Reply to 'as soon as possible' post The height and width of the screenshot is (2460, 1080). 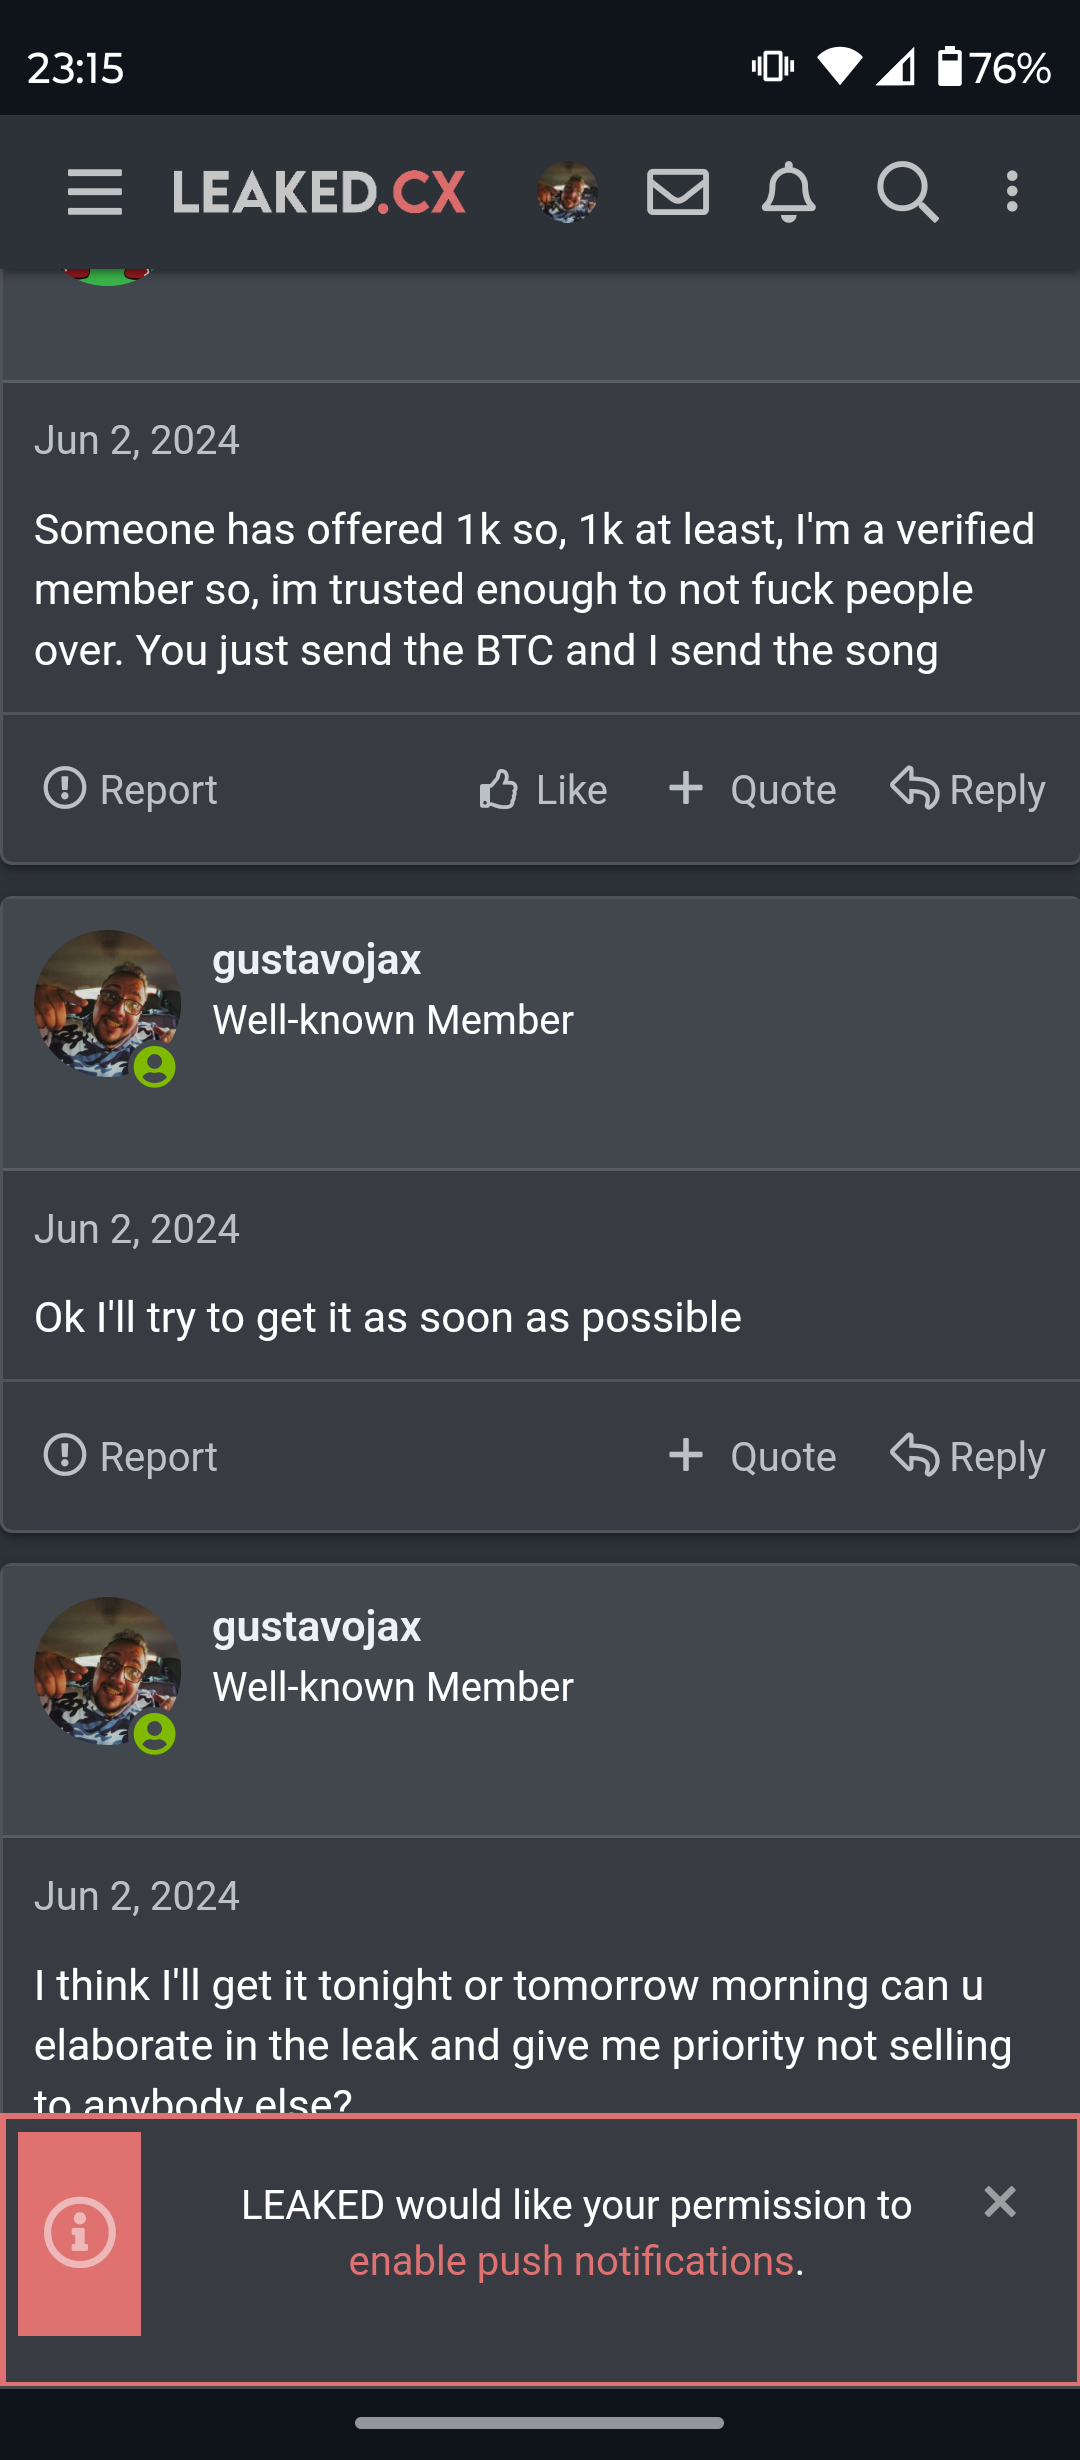(968, 1457)
